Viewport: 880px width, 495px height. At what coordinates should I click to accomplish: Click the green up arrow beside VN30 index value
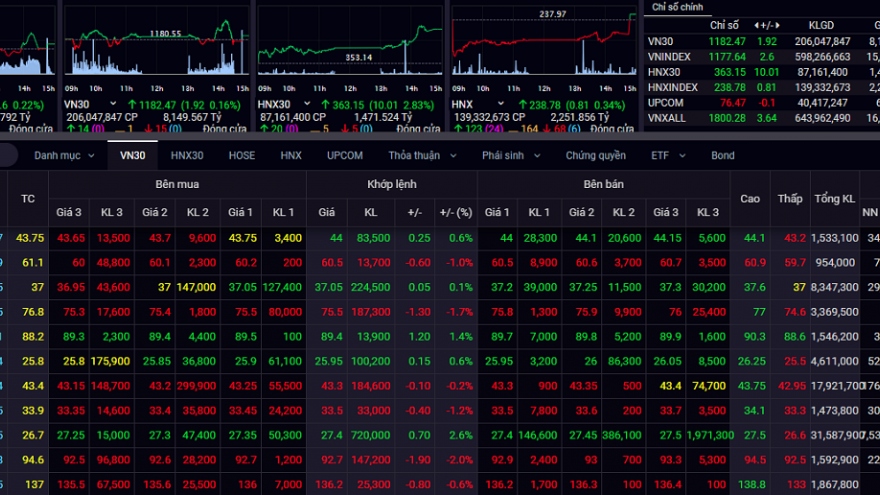pos(131,104)
